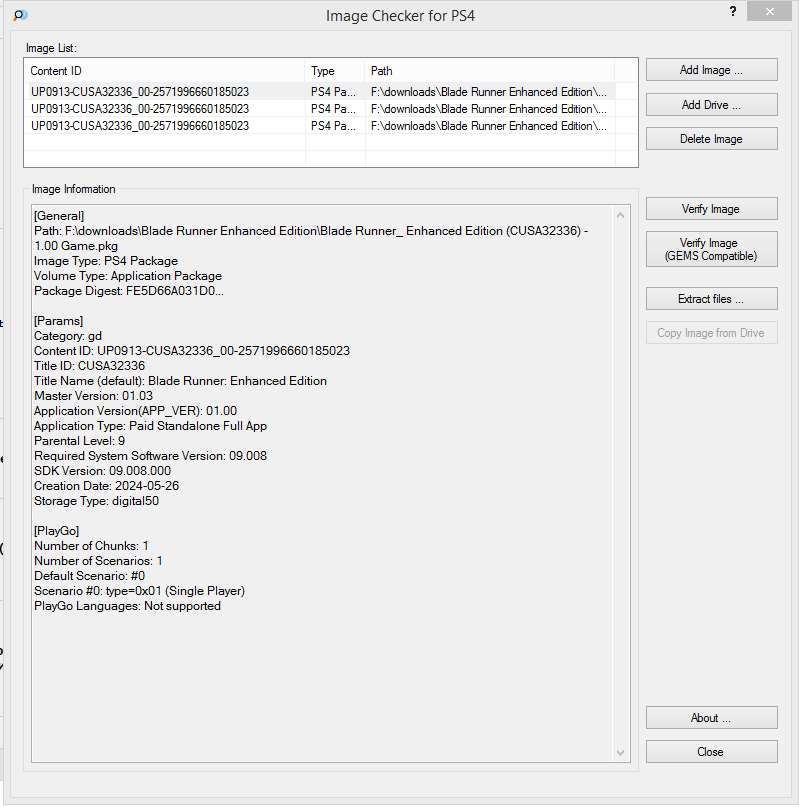799x807 pixels.
Task: Click the Close button at bottom right
Action: [711, 751]
